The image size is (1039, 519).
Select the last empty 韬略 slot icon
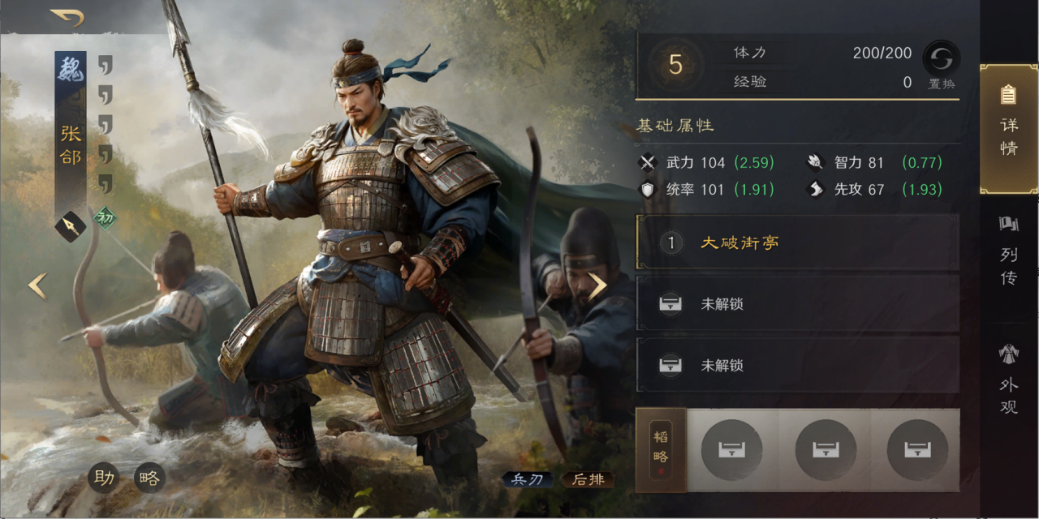(918, 449)
